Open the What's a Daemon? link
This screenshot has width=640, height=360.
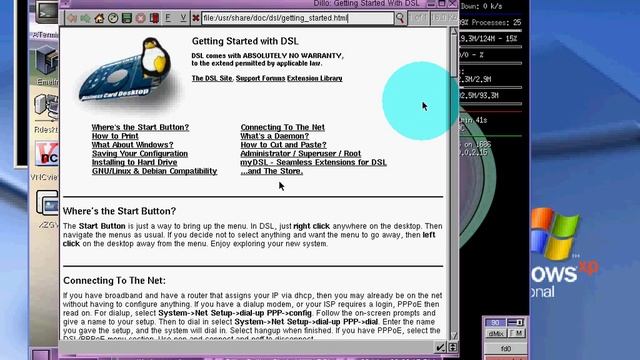click(275, 136)
